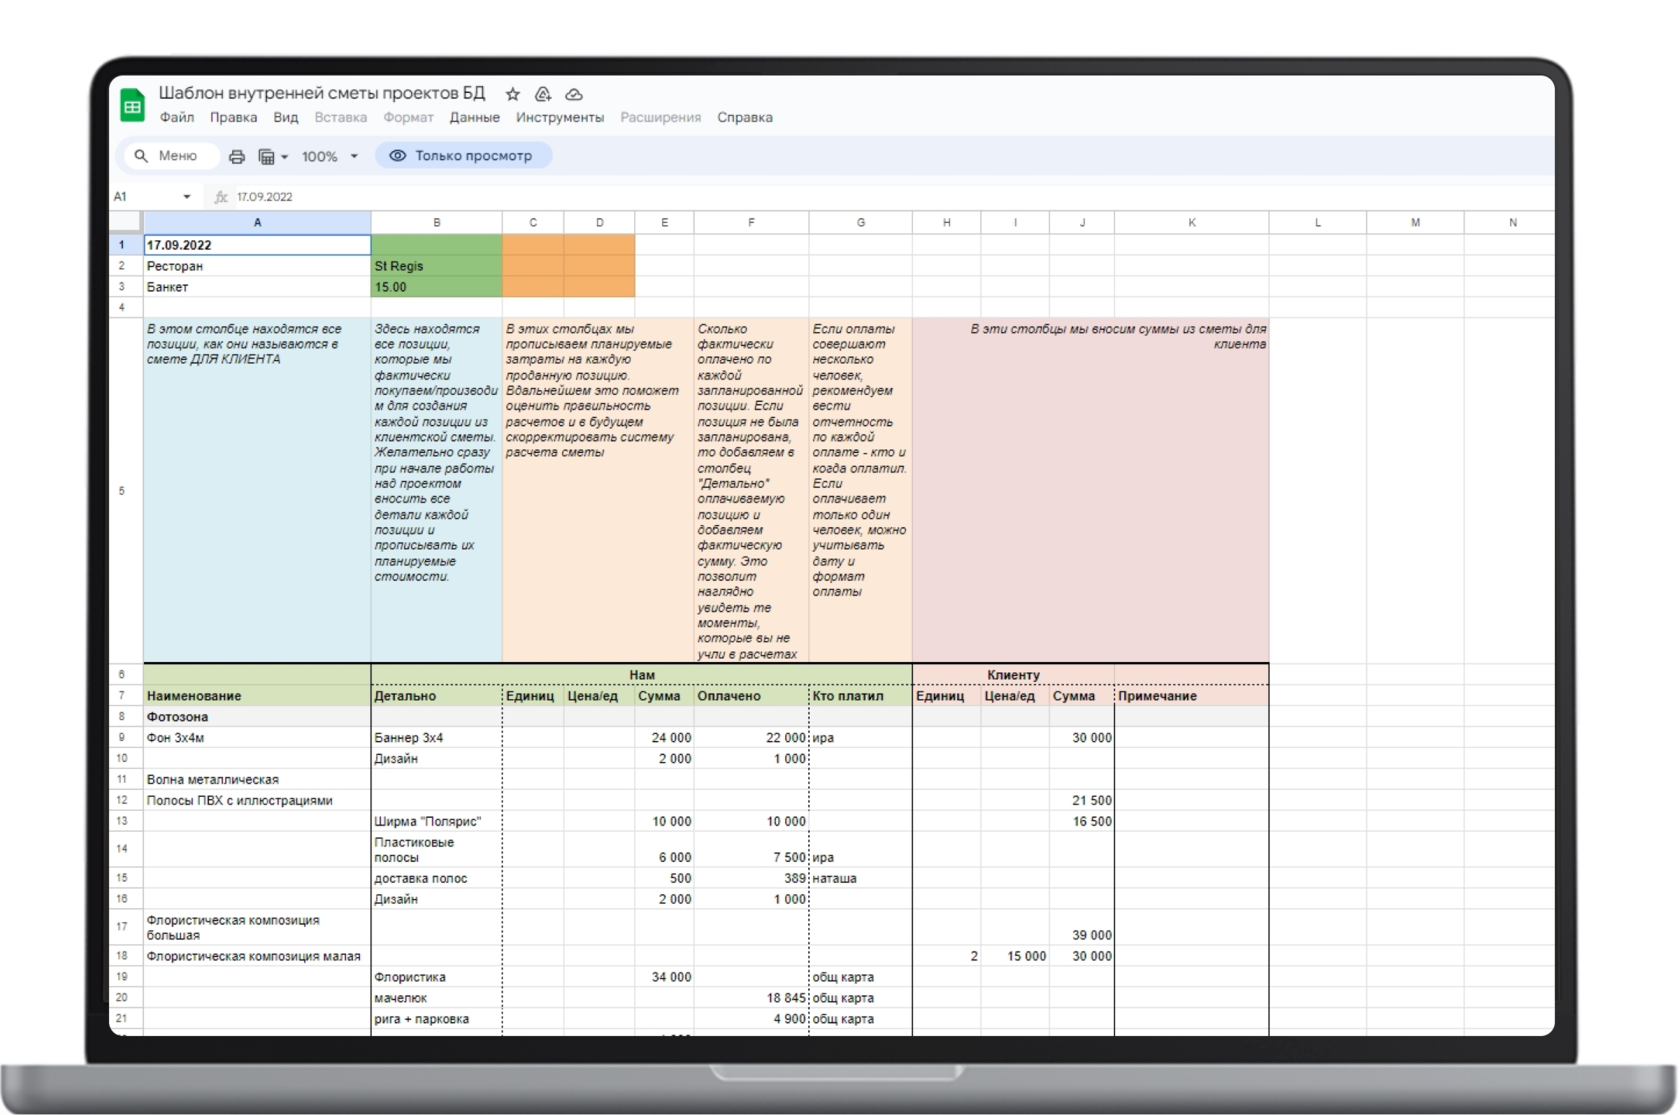The image size is (1680, 1115).
Task: Select the Примечание header cell
Action: click(1192, 696)
